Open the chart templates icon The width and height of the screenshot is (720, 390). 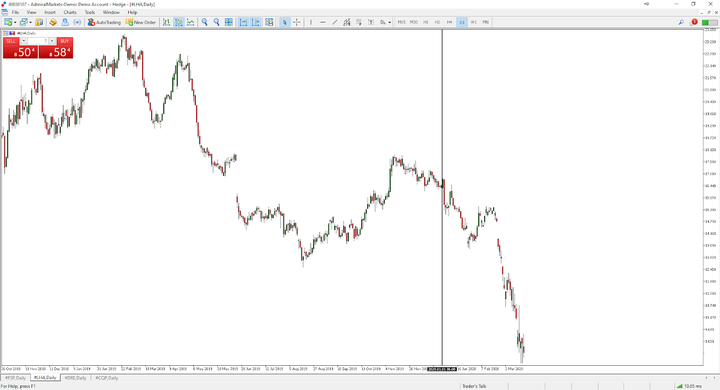point(270,22)
